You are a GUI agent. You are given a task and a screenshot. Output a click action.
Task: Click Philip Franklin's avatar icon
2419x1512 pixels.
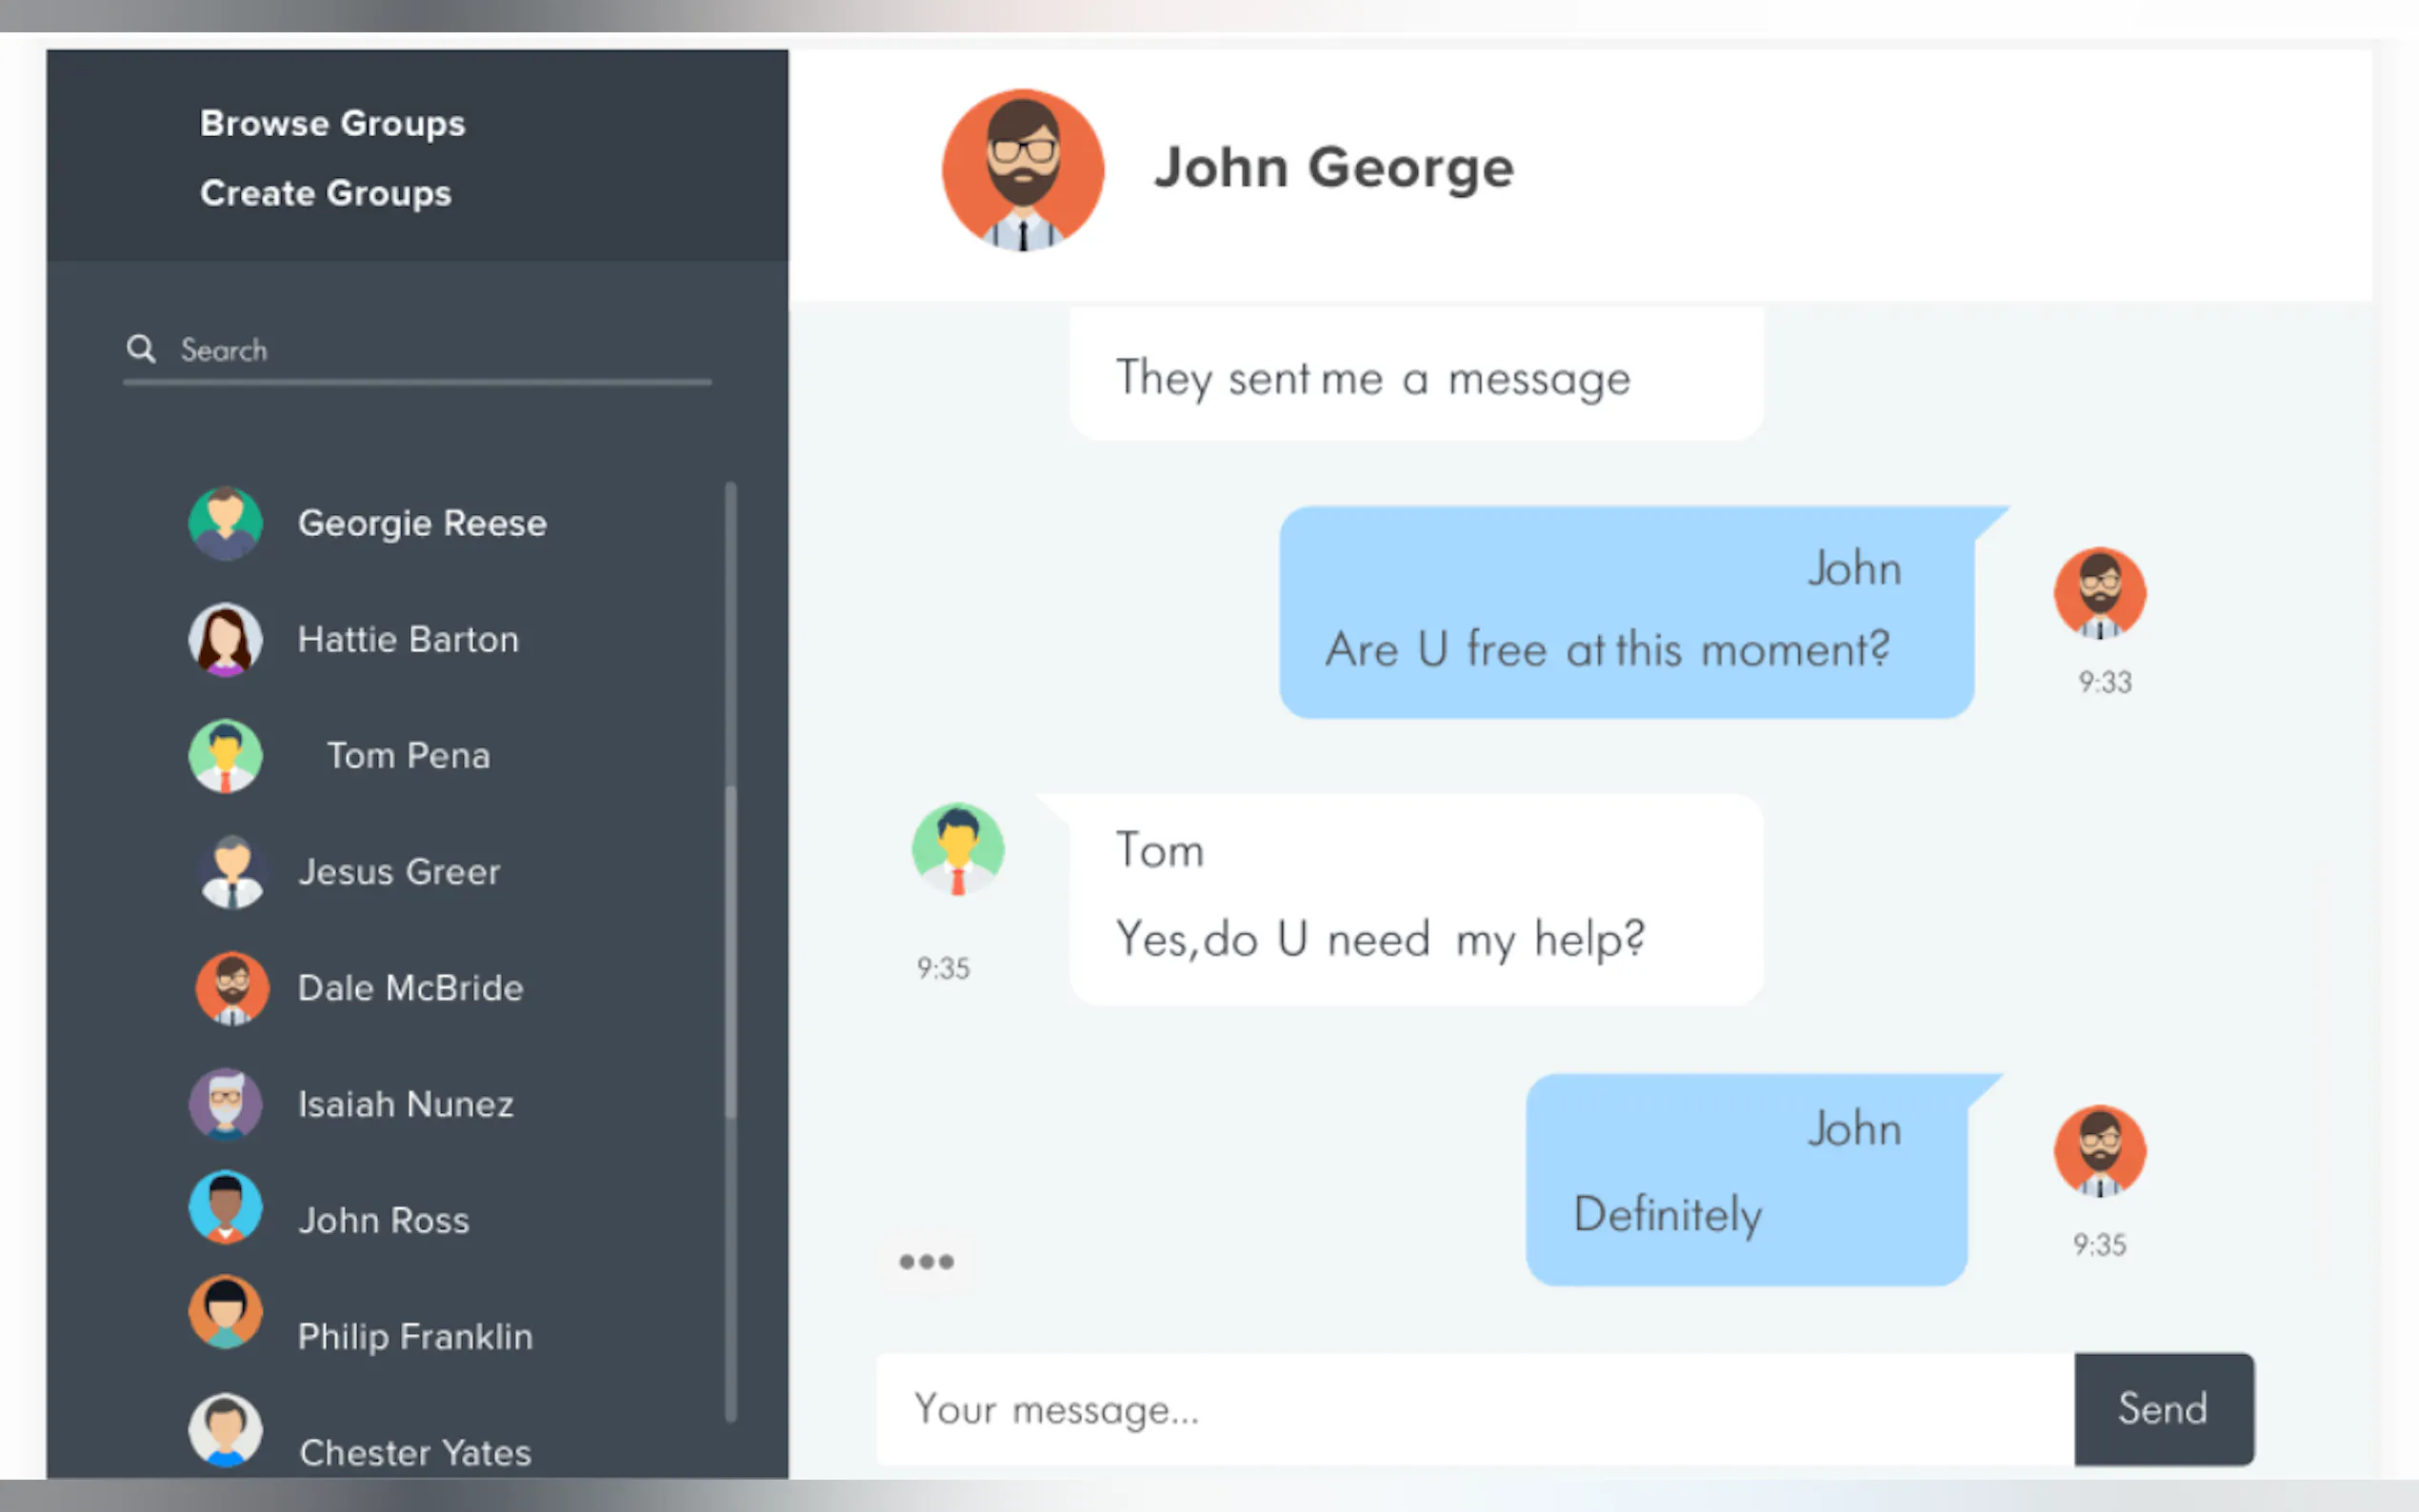point(226,1312)
